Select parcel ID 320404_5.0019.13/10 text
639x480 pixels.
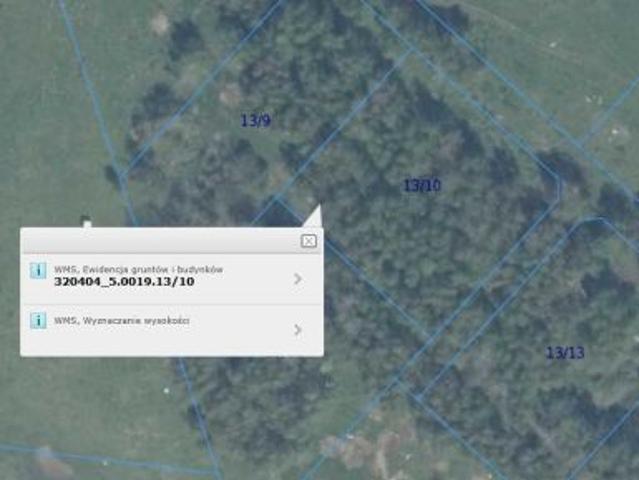124,282
